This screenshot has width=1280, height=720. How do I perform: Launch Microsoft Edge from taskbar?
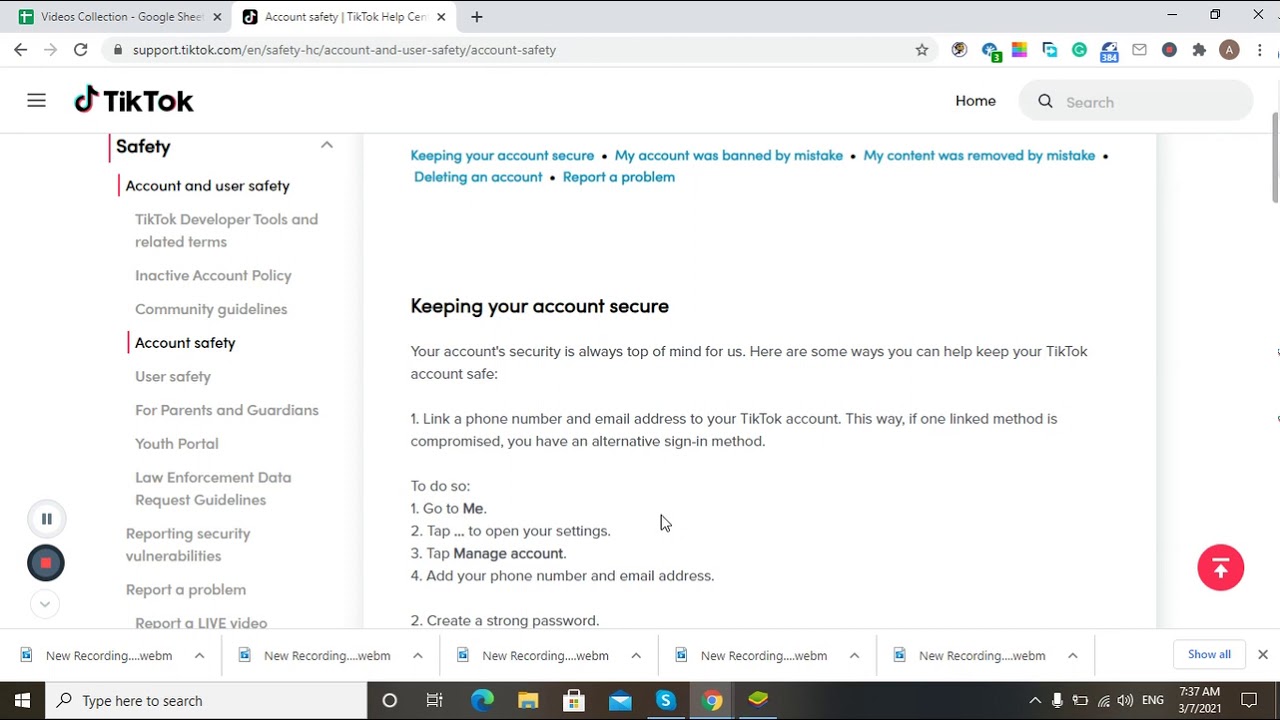[x=482, y=701]
